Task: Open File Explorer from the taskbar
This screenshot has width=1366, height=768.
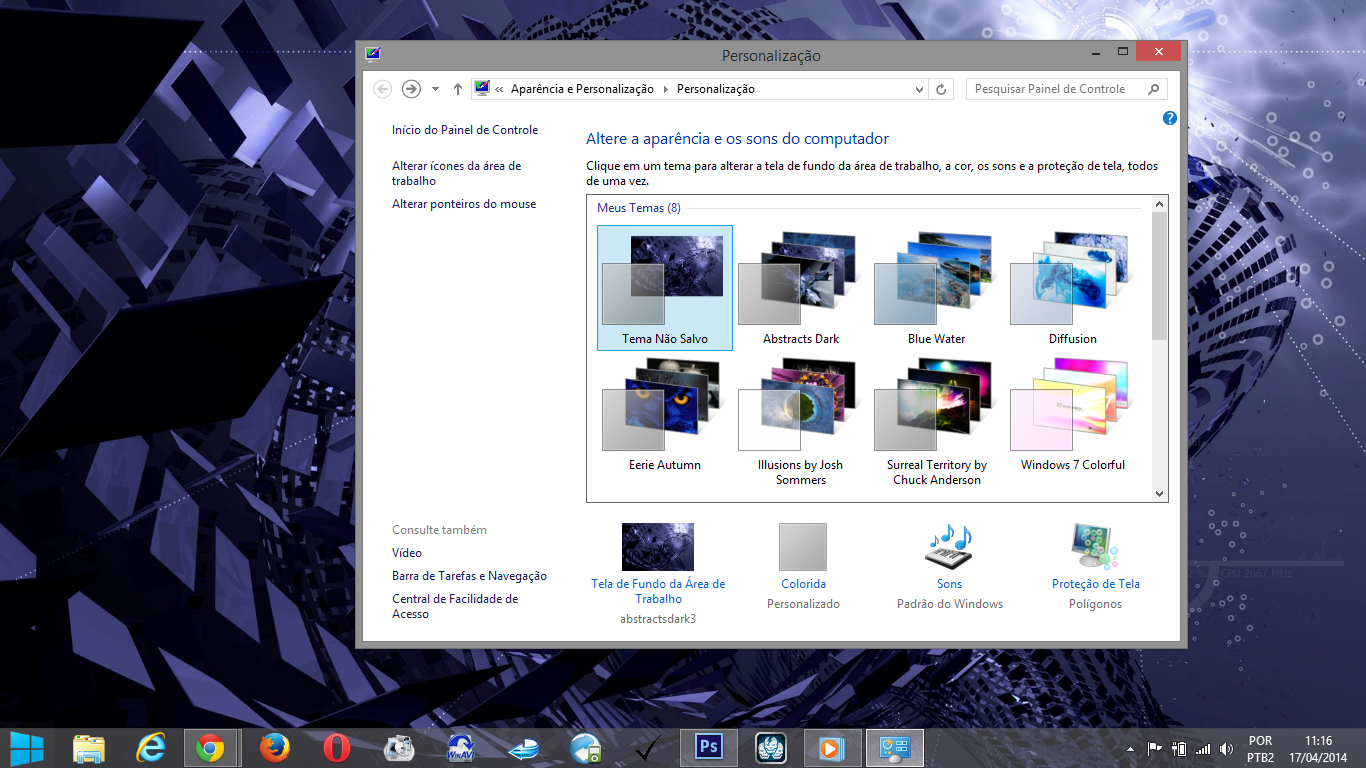Action: coord(89,747)
